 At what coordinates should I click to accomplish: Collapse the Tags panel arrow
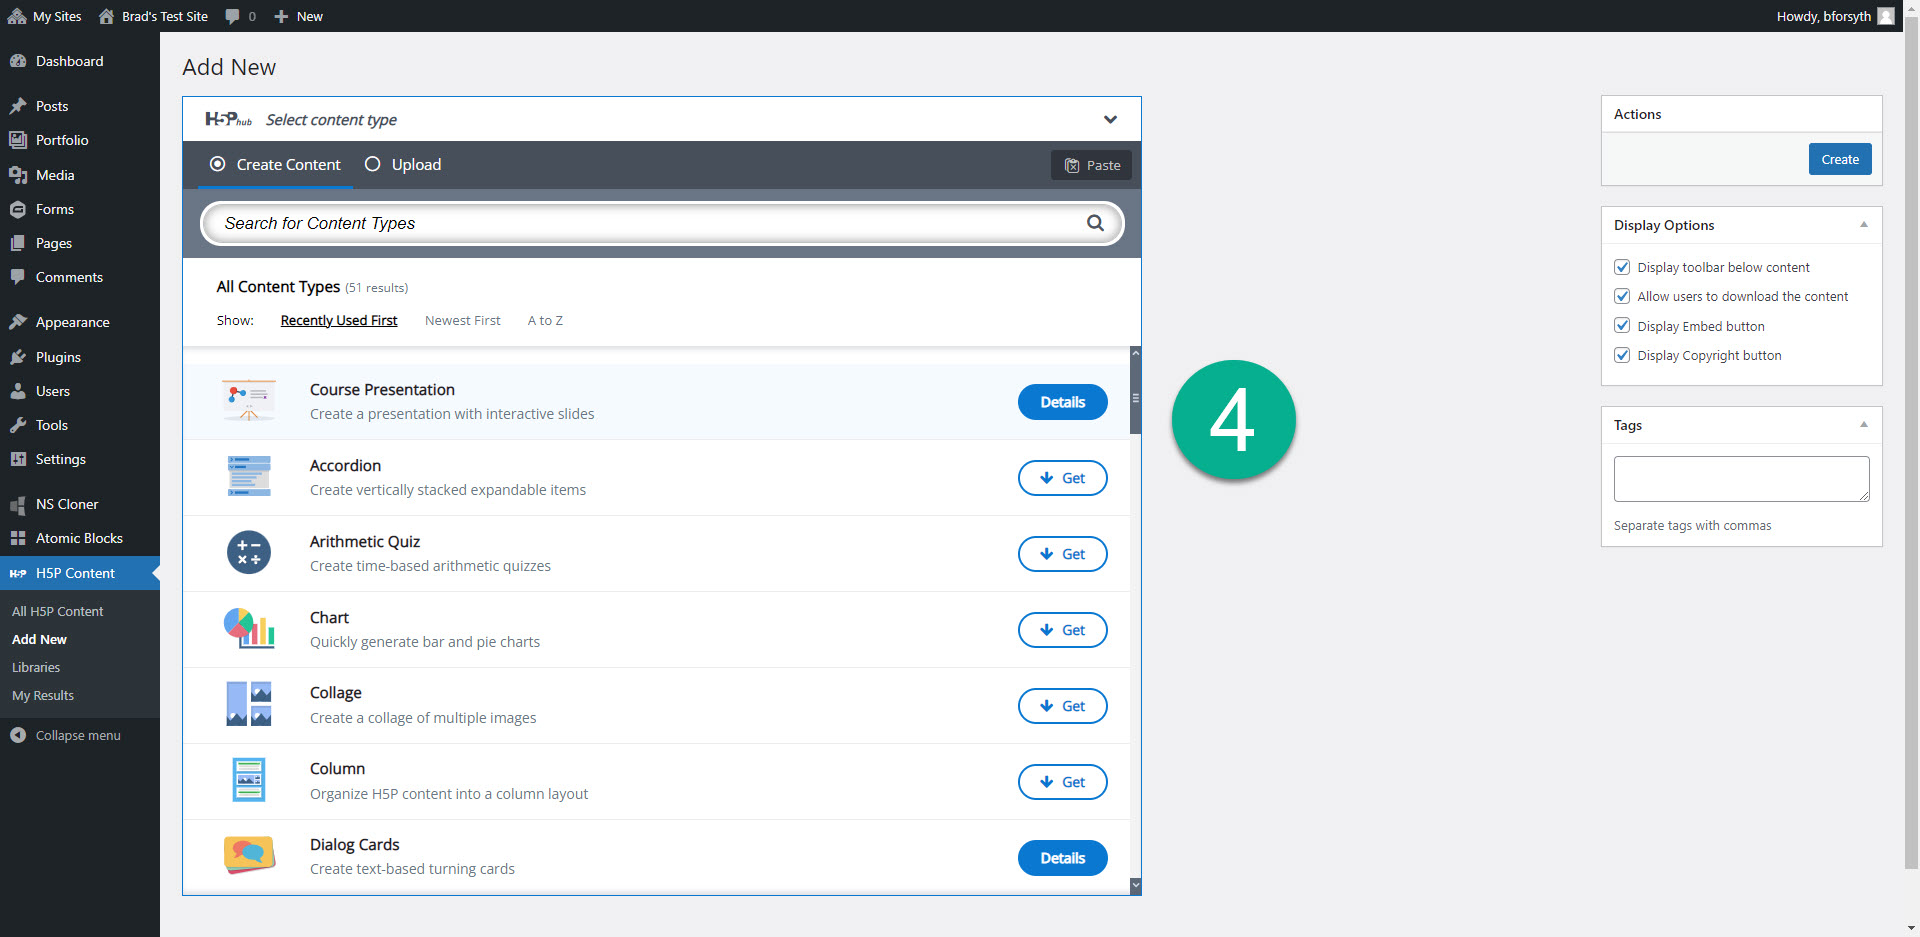[1863, 425]
